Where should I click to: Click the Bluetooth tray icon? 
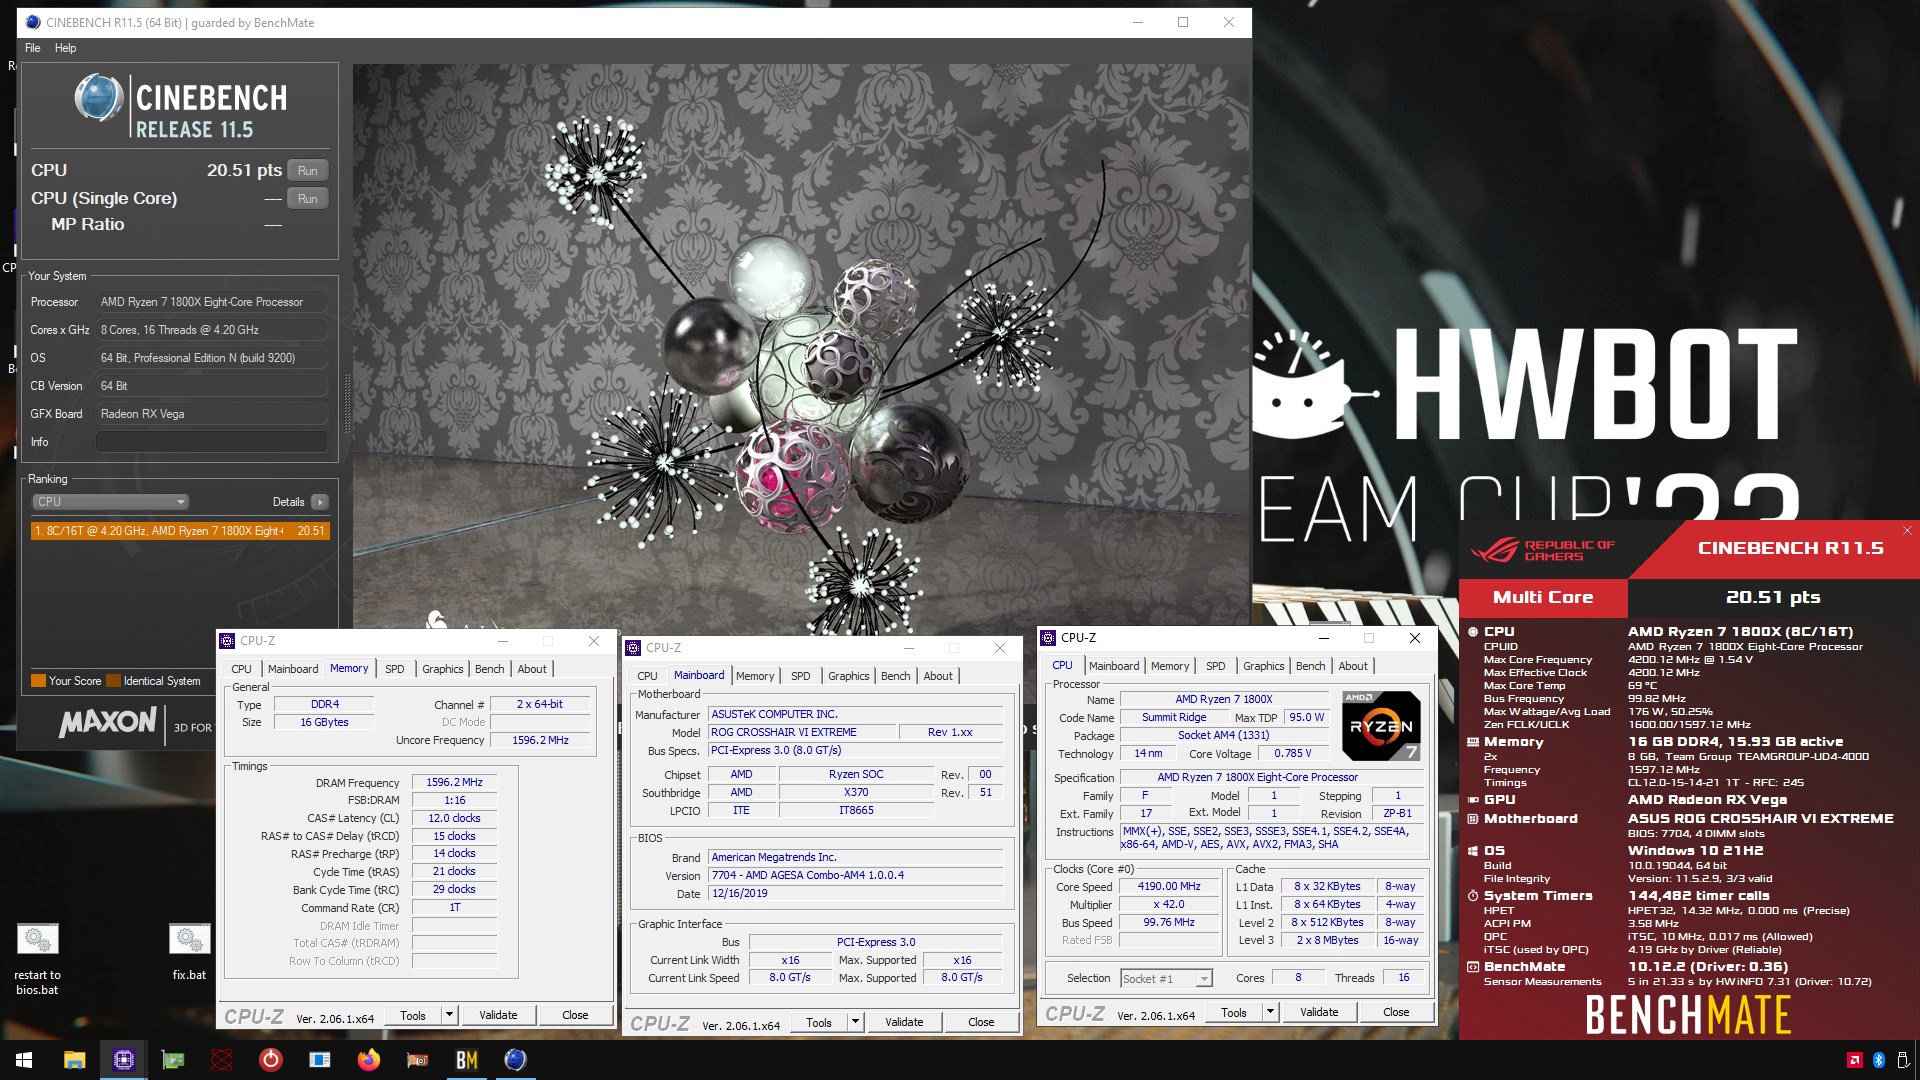[1878, 1060]
